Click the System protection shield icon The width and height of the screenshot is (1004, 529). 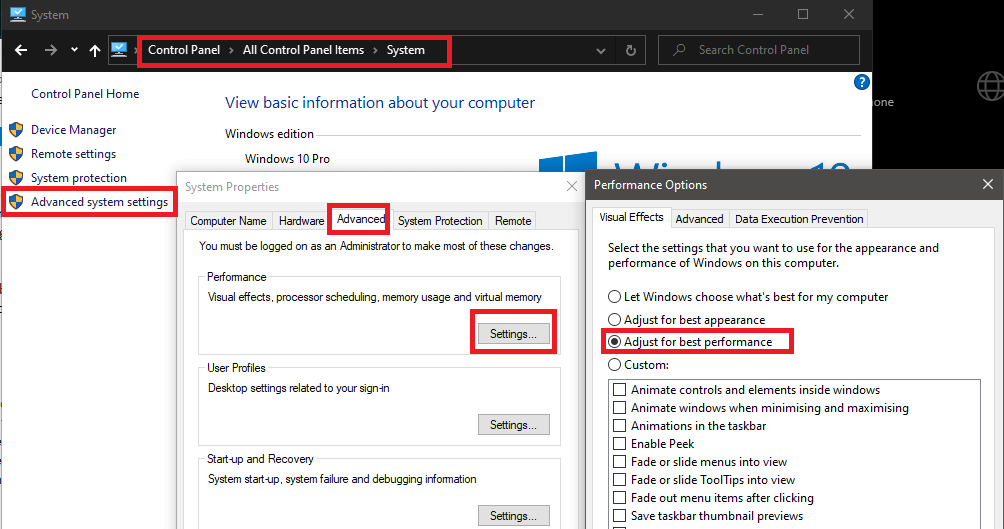tap(16, 177)
